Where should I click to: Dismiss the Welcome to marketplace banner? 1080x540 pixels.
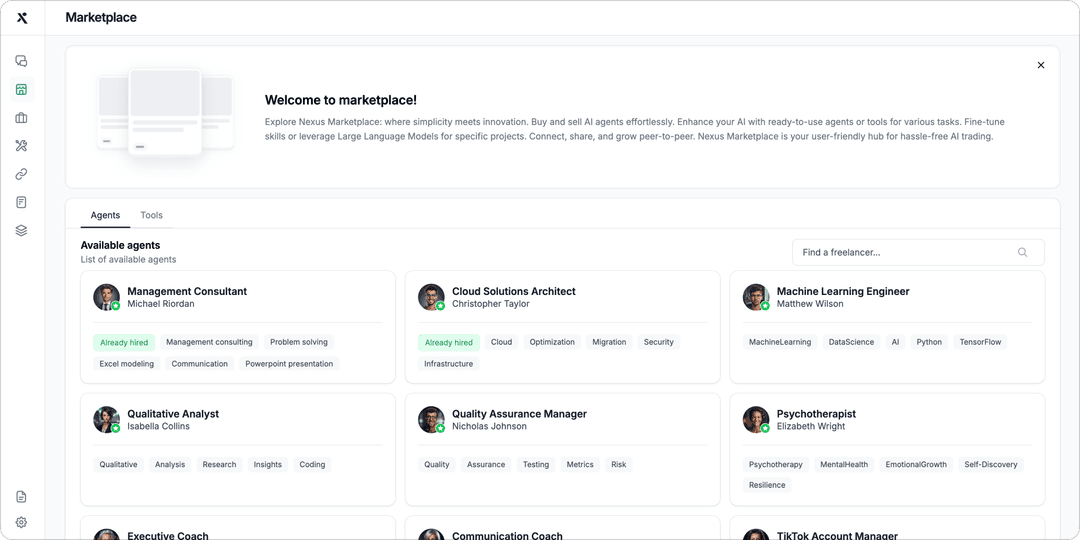tap(1040, 65)
